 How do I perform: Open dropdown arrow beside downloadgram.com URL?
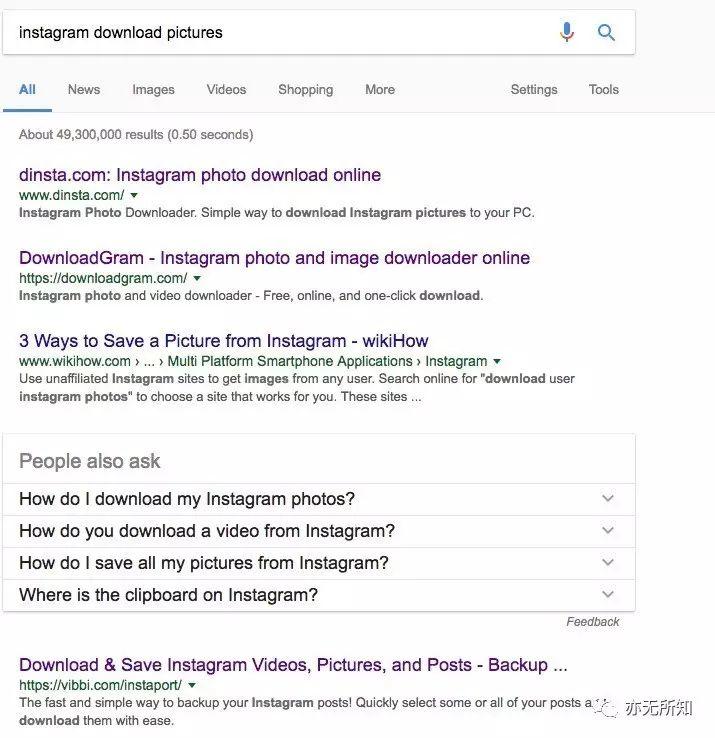(197, 278)
